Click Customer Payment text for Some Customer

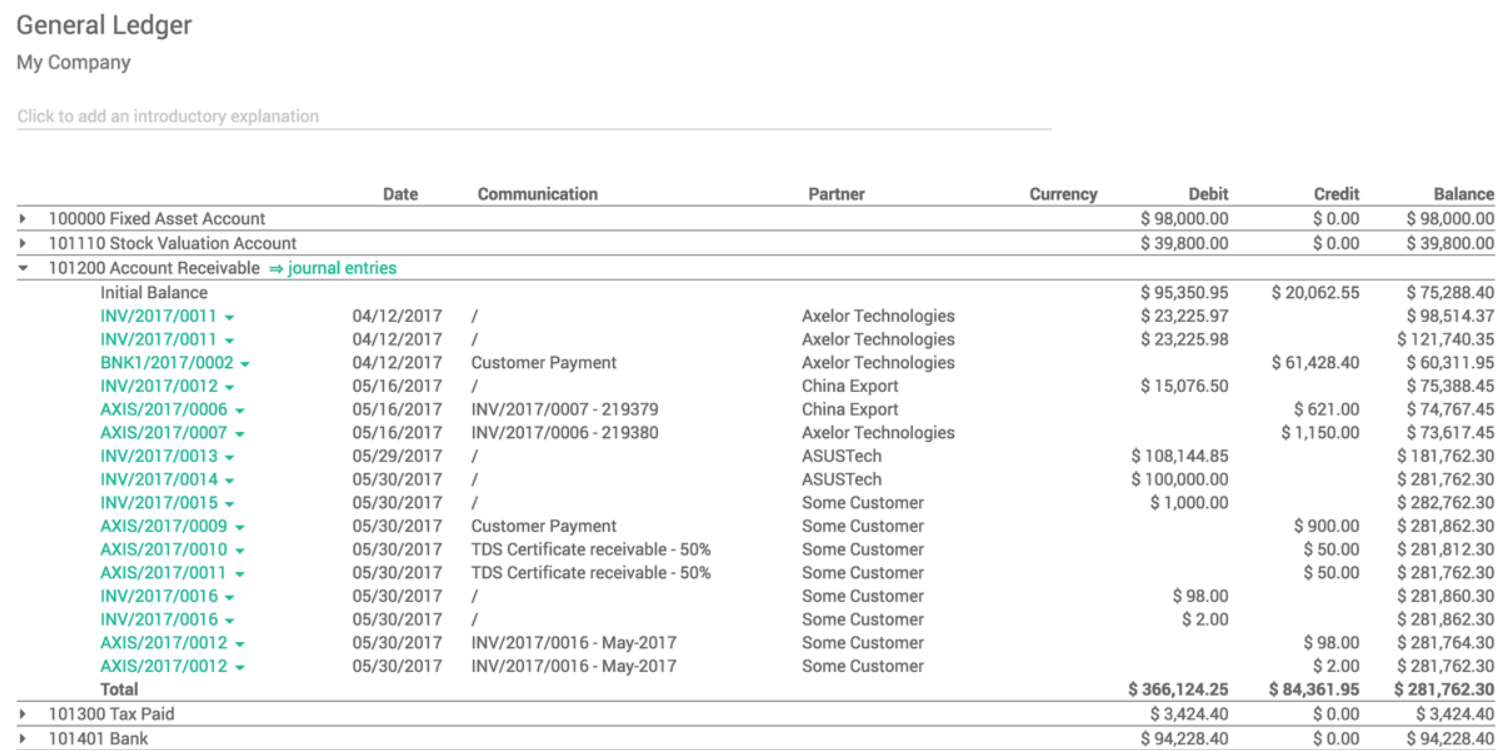pos(544,526)
